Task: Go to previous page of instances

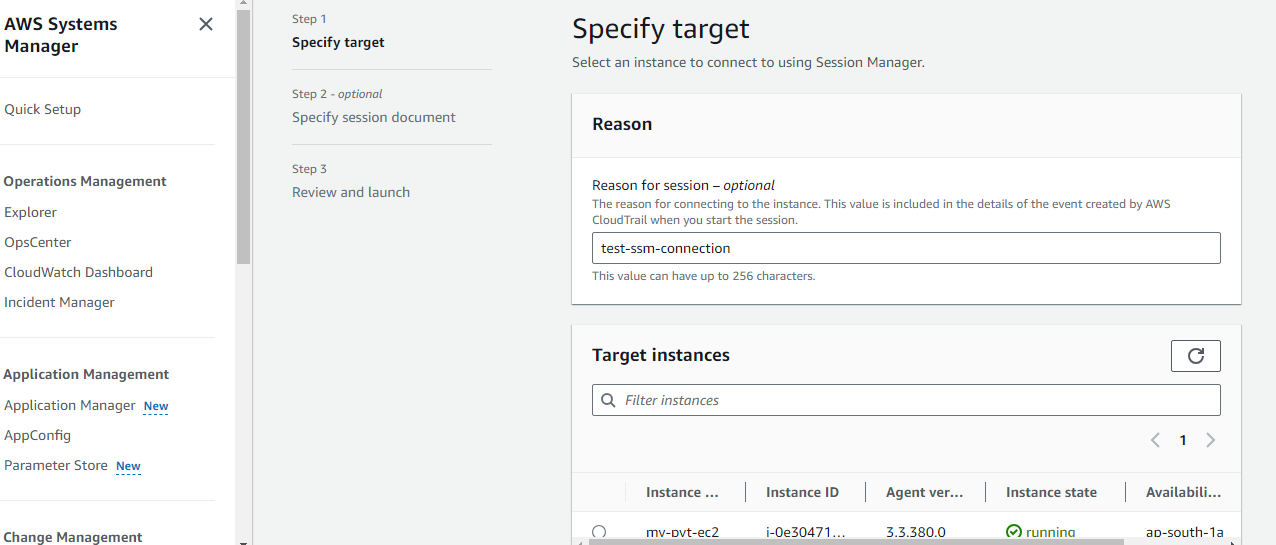Action: [1155, 440]
